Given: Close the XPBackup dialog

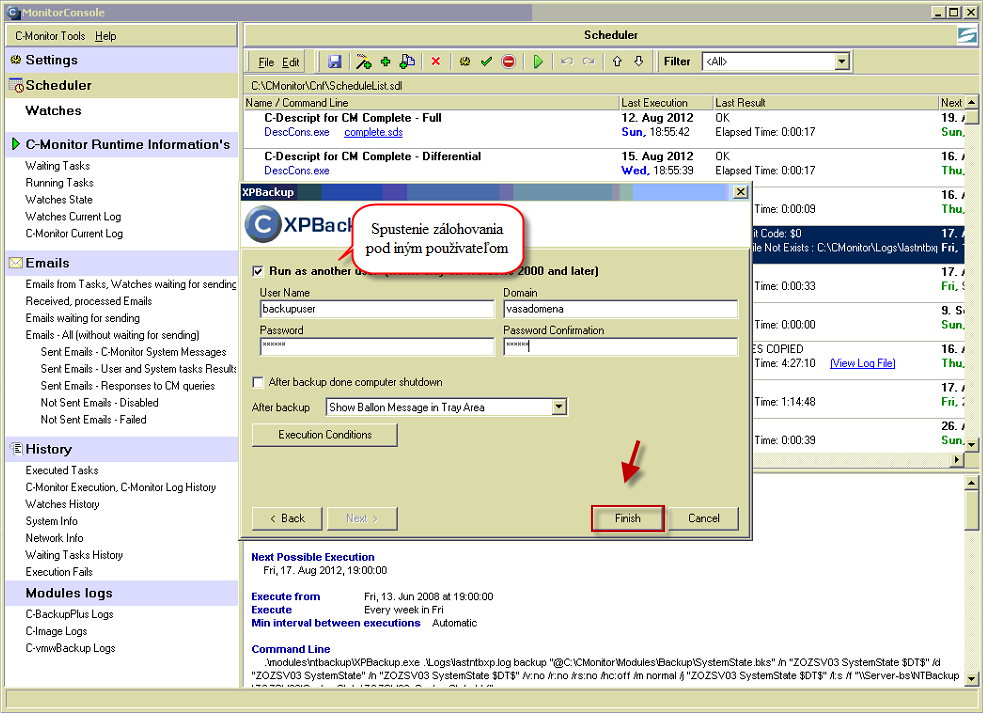Looking at the screenshot, I should (740, 192).
